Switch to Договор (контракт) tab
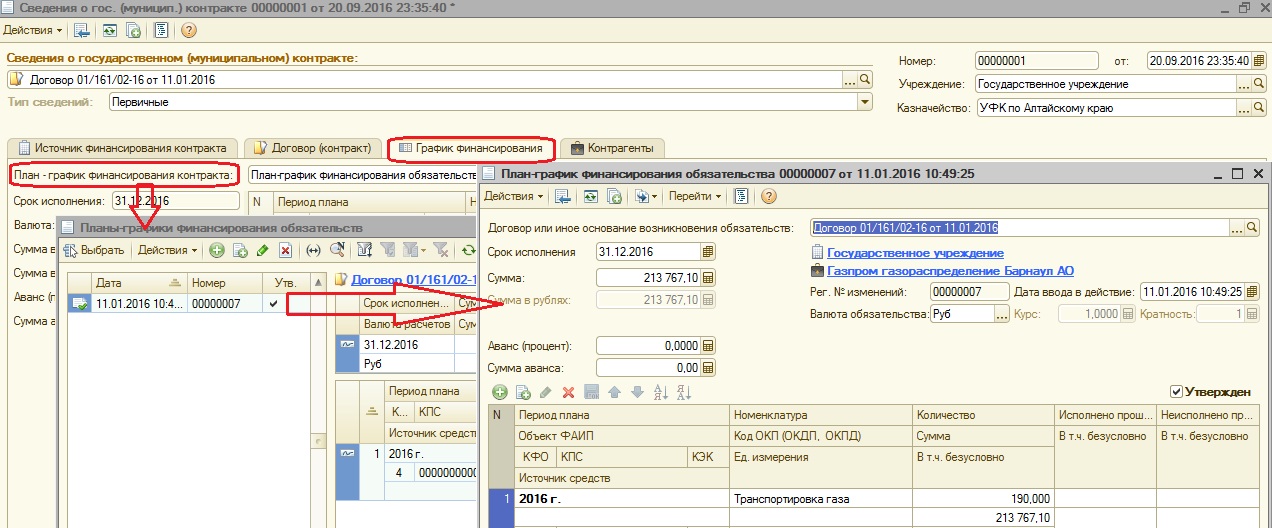Image resolution: width=1272 pixels, height=528 pixels. click(x=313, y=148)
